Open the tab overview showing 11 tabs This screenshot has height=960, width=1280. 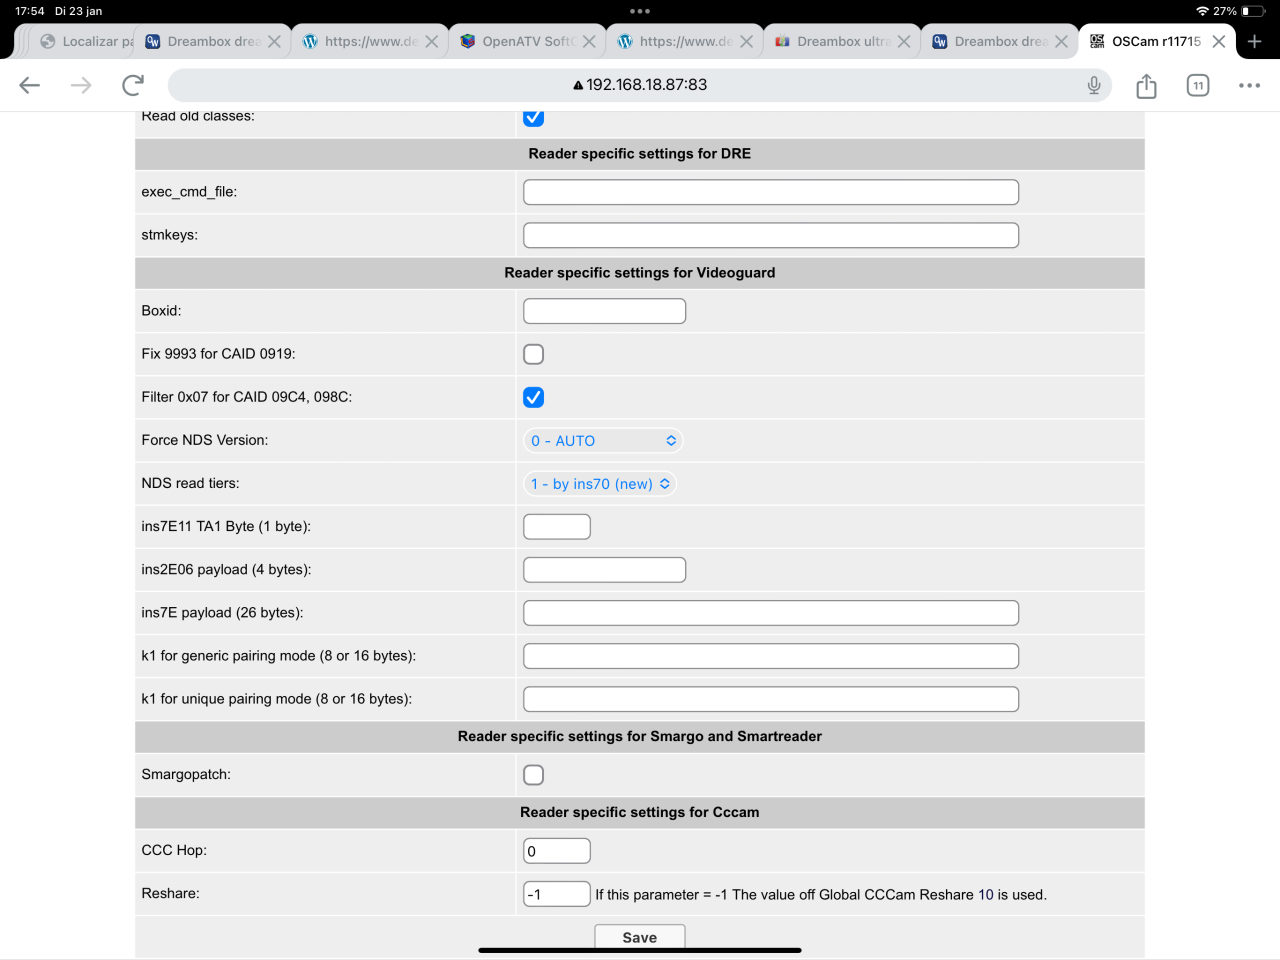[x=1197, y=85]
